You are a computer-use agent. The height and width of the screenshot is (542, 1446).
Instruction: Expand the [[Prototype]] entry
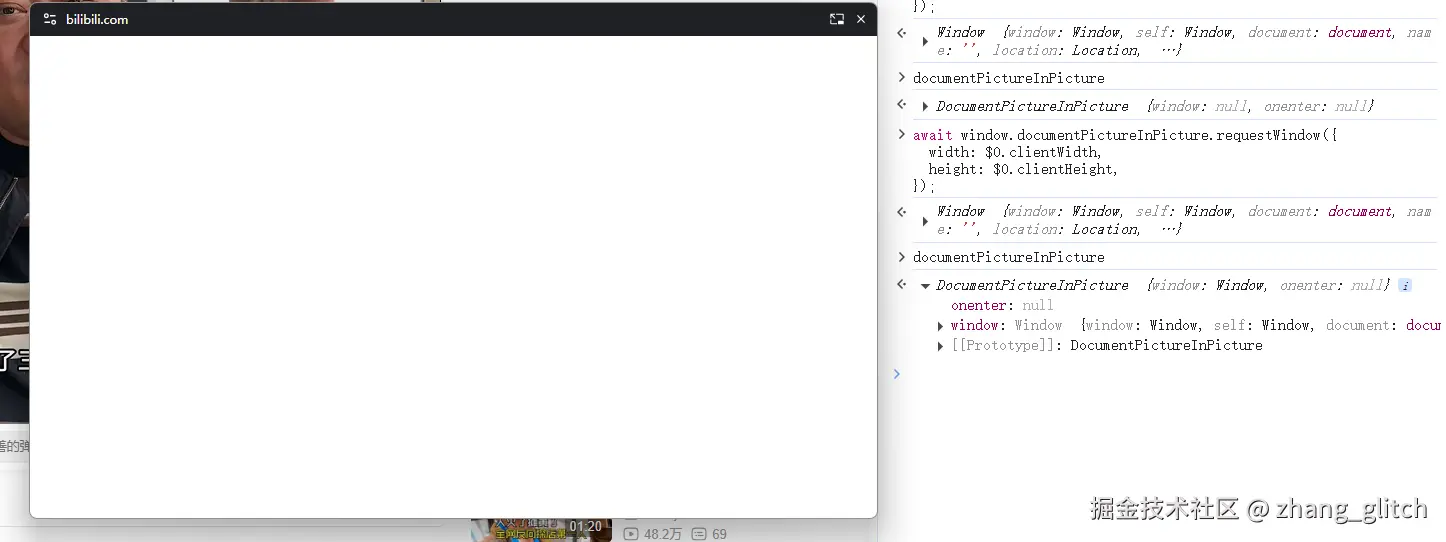[x=940, y=346]
